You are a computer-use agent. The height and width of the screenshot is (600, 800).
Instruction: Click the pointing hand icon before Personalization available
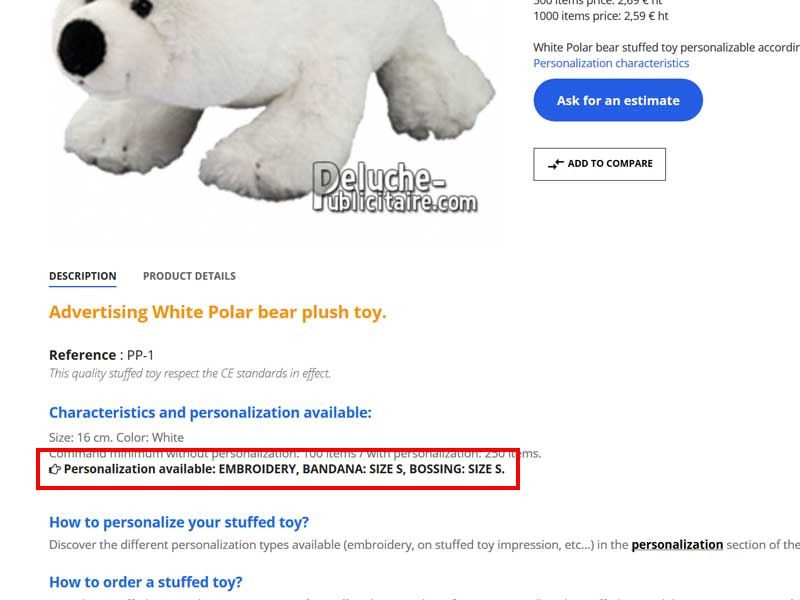tap(55, 469)
